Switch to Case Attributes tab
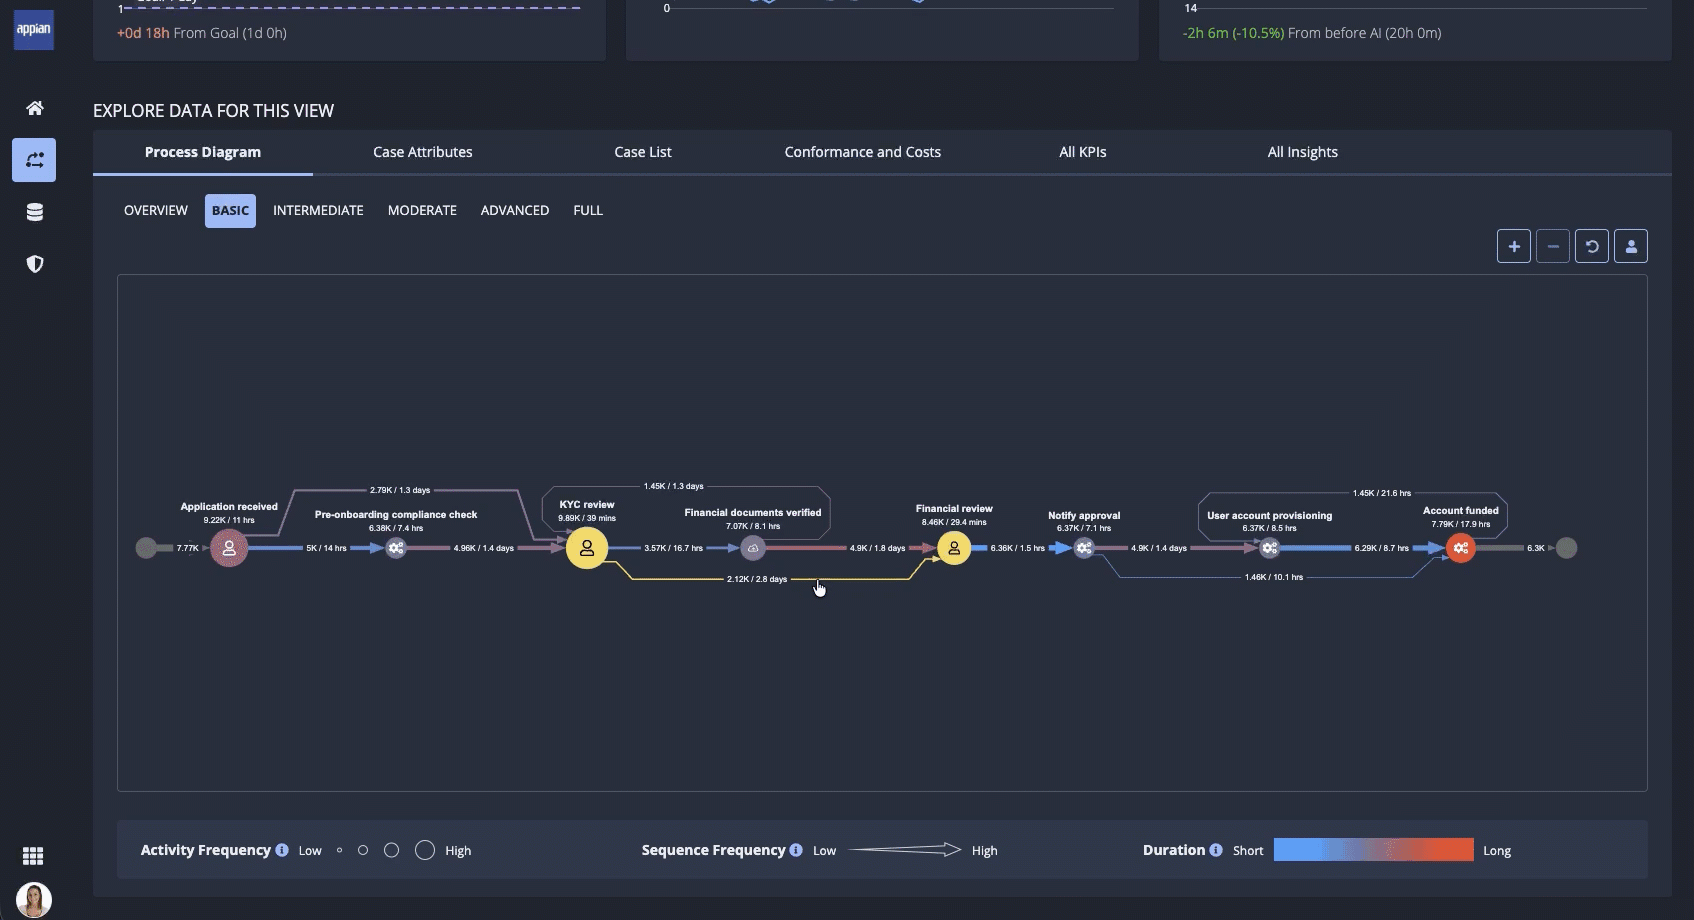Image resolution: width=1694 pixels, height=920 pixels. [x=423, y=152]
